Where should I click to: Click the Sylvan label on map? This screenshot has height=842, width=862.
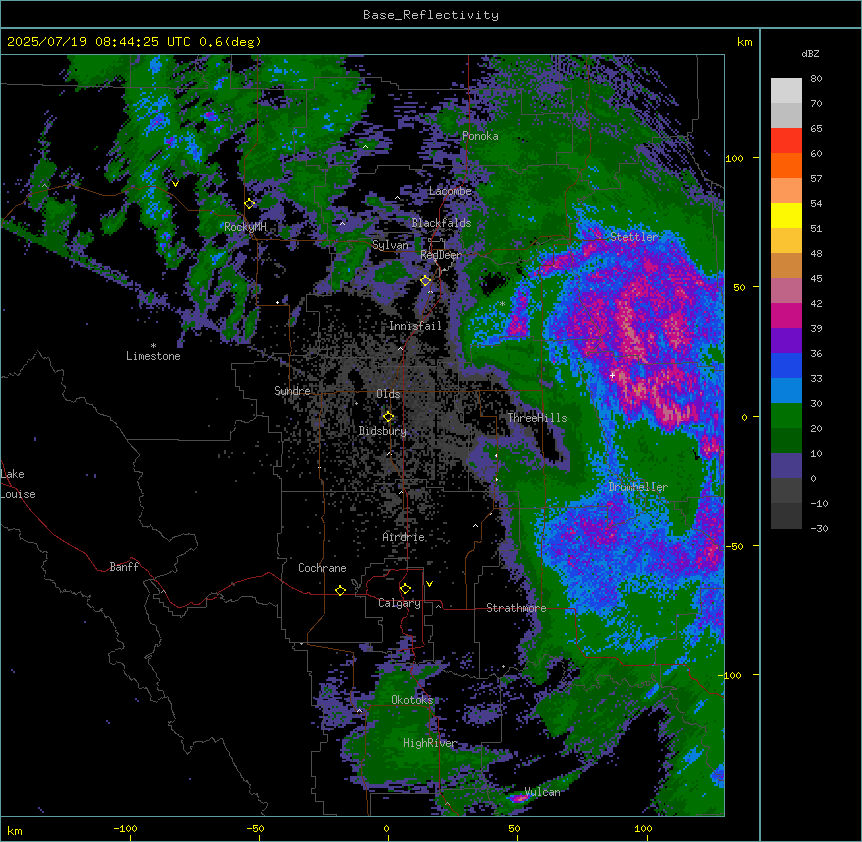(390, 245)
